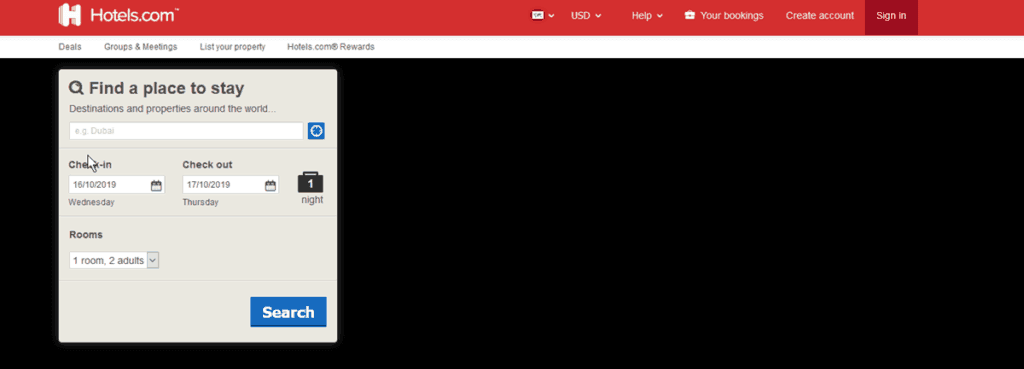
Task: Open the 1 room, 2 adults dropdown
Action: click(x=114, y=261)
